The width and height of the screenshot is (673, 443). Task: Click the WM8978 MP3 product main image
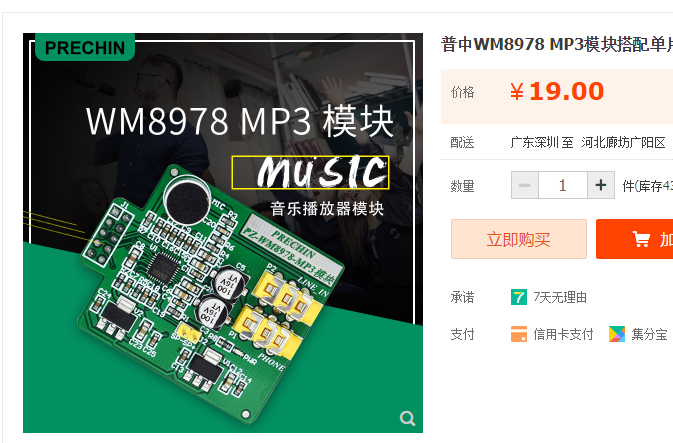tap(223, 233)
